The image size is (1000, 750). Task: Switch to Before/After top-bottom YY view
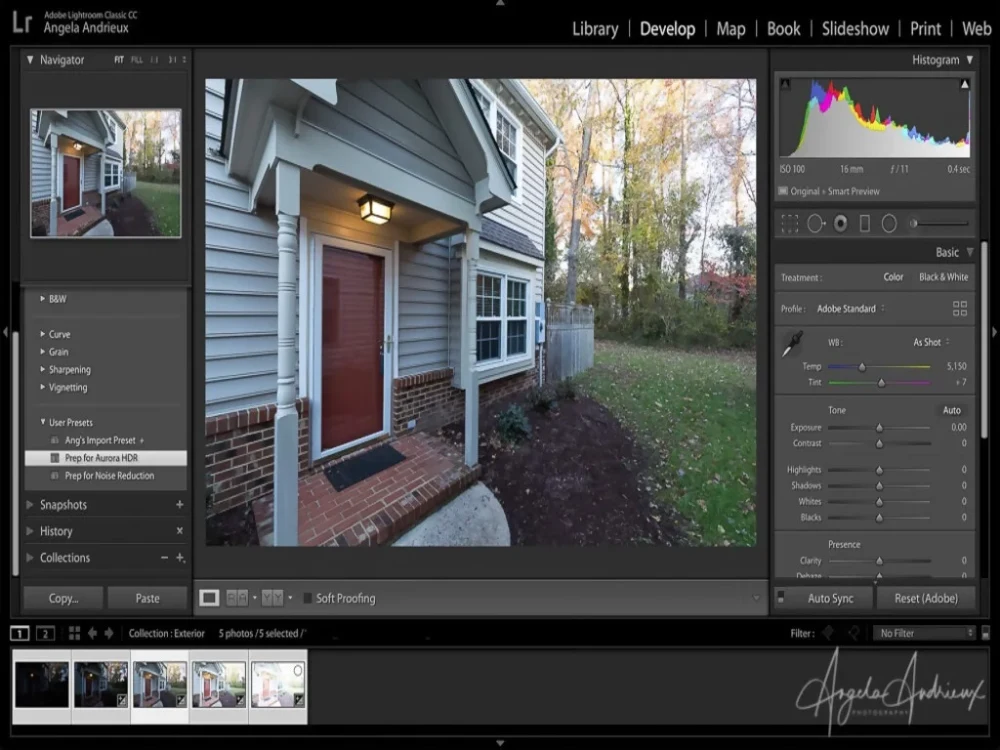click(272, 598)
